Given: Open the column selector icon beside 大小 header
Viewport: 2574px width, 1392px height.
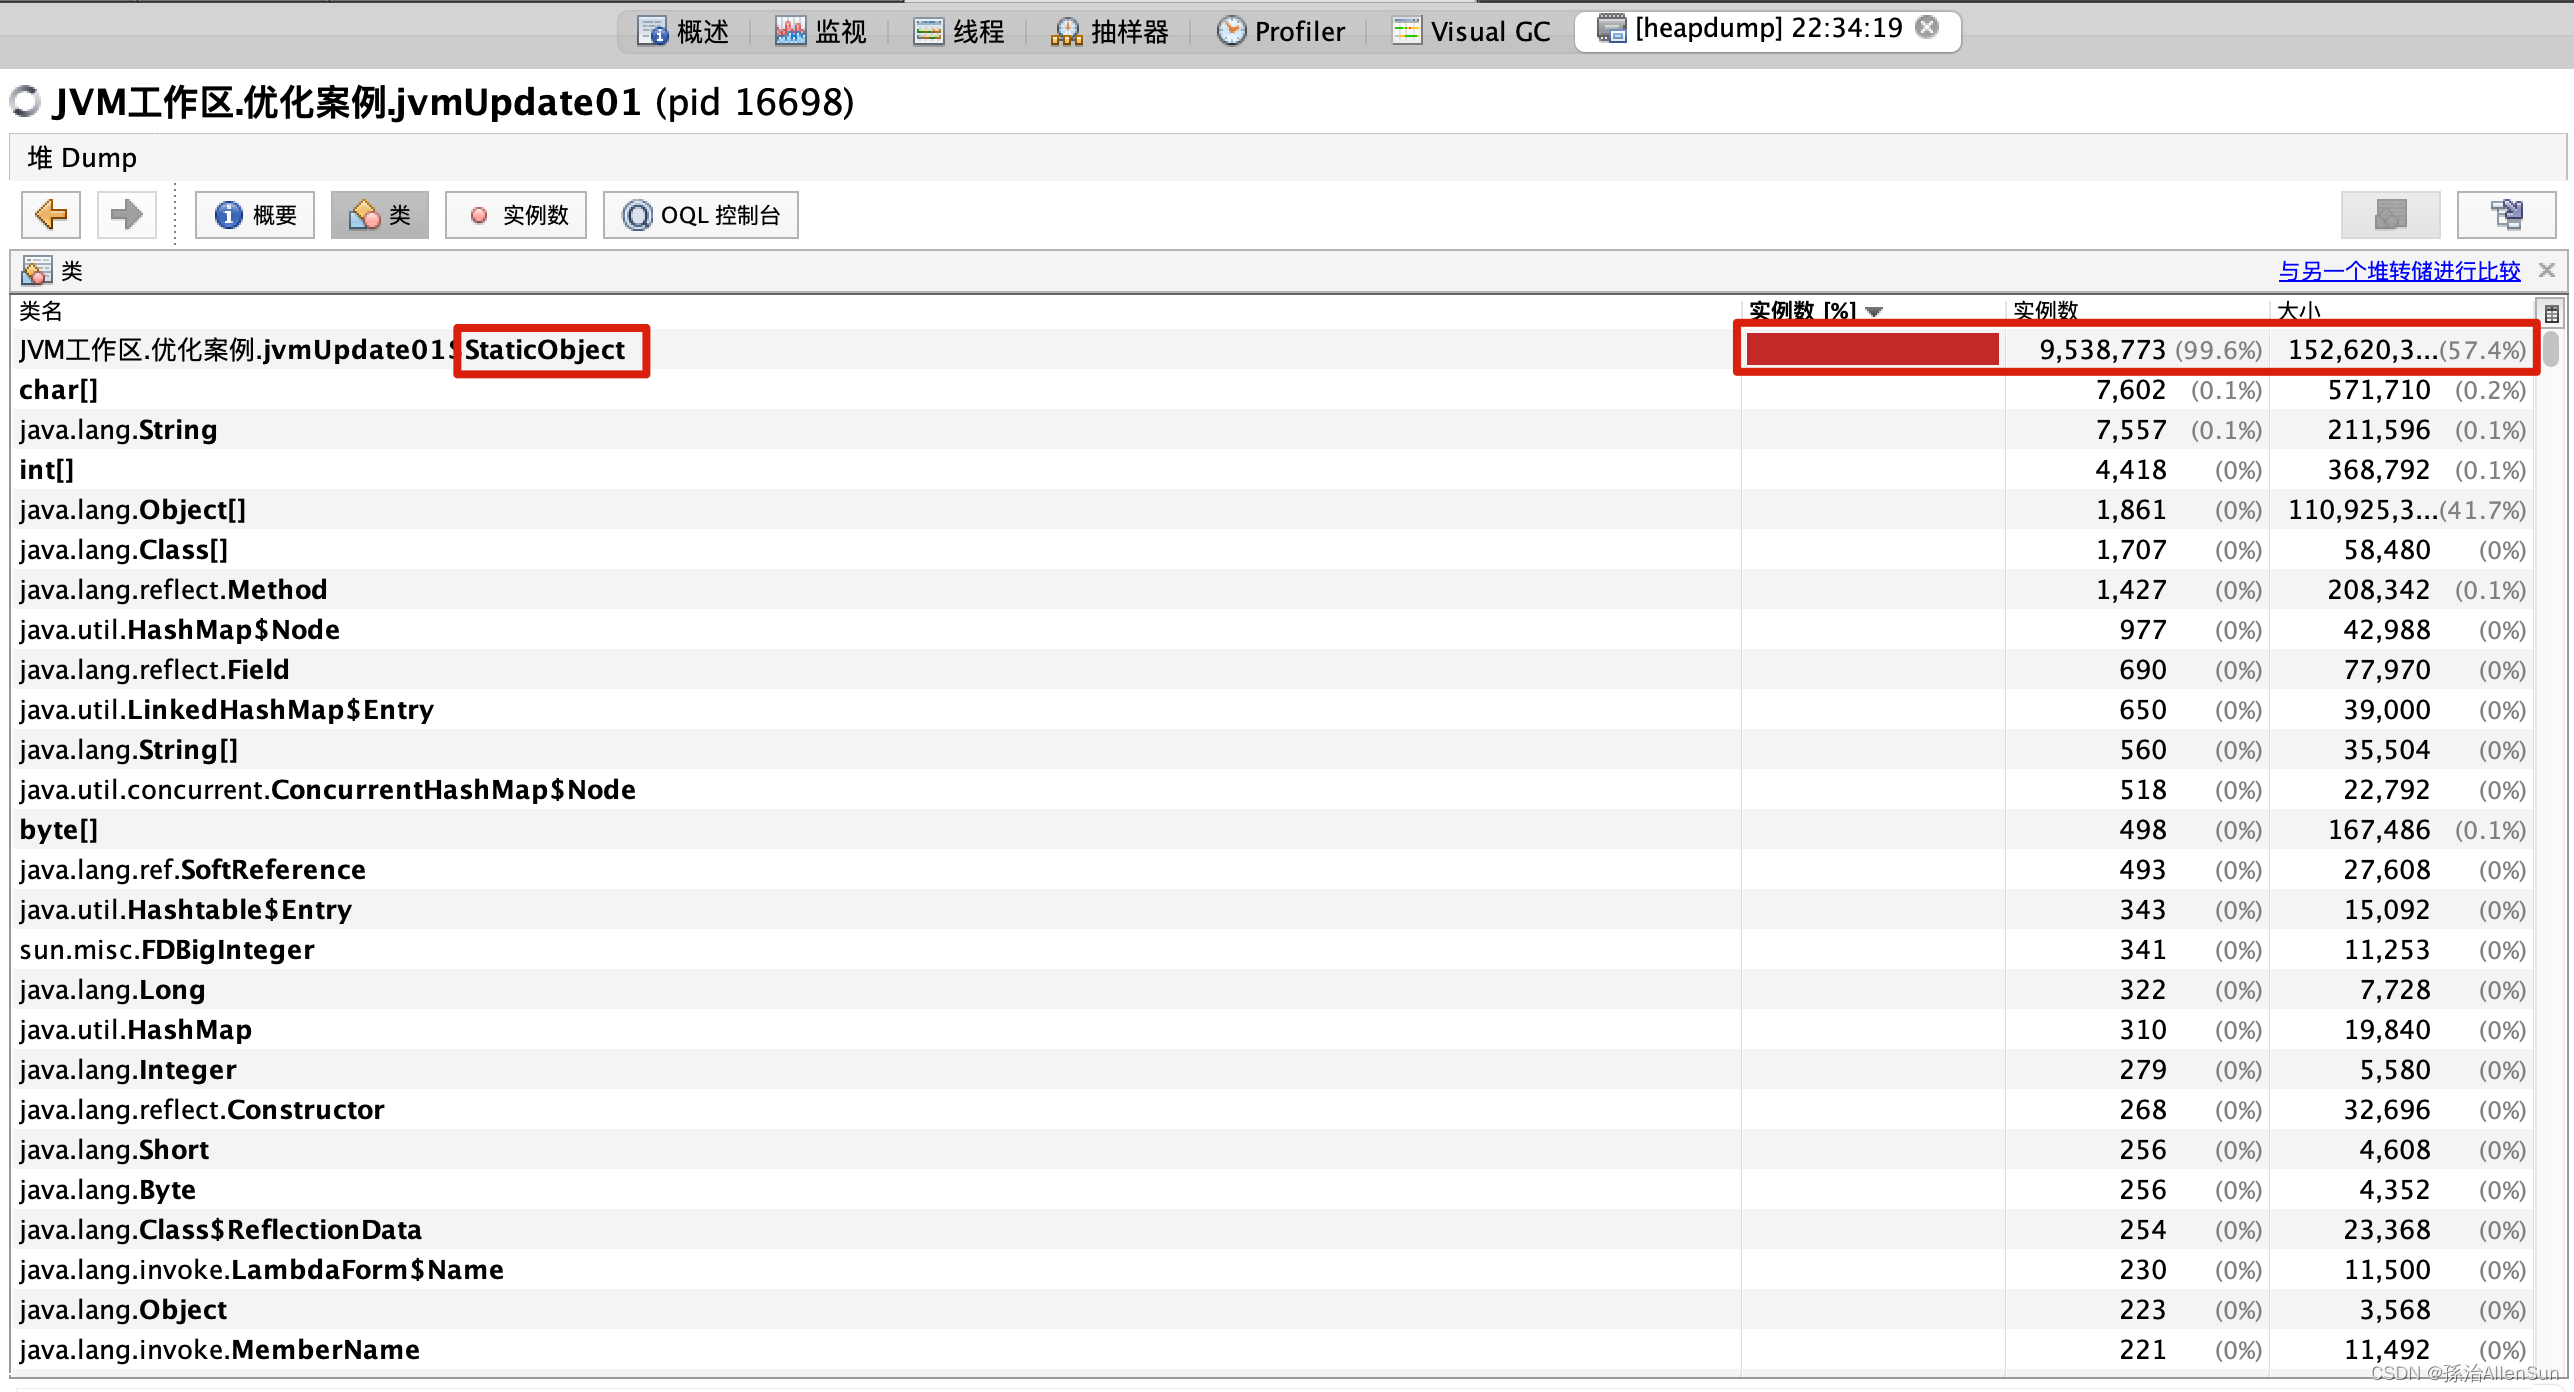Looking at the screenshot, I should pyautogui.click(x=2551, y=311).
